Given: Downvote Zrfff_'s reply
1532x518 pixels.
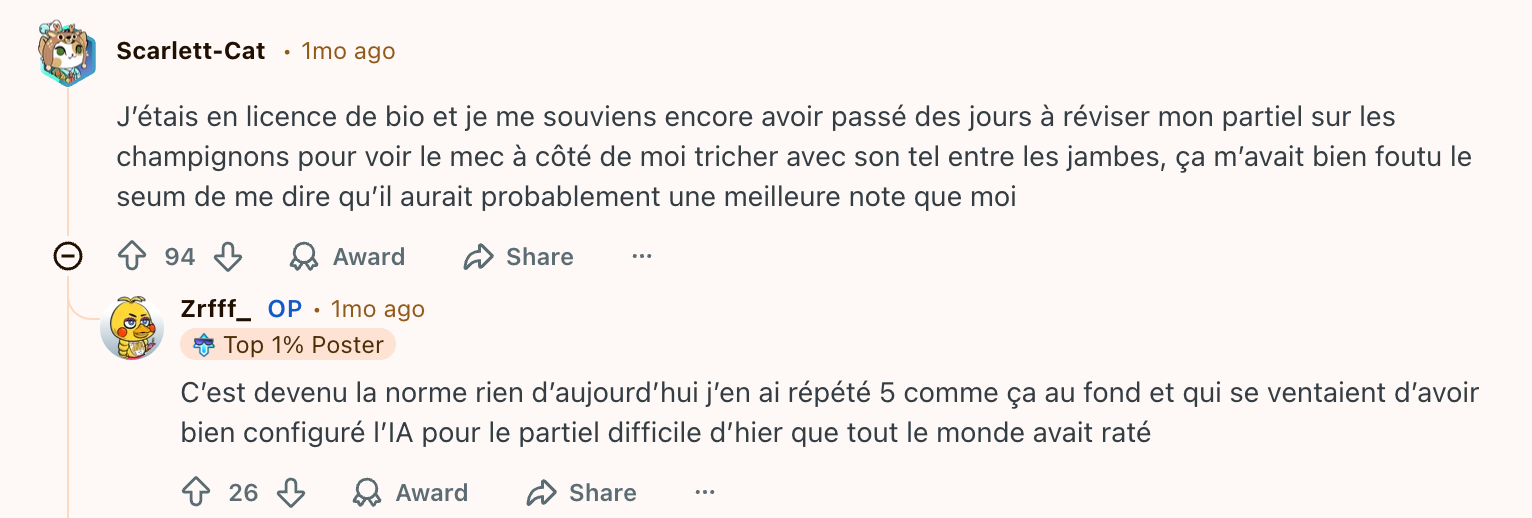Looking at the screenshot, I should click(x=291, y=493).
